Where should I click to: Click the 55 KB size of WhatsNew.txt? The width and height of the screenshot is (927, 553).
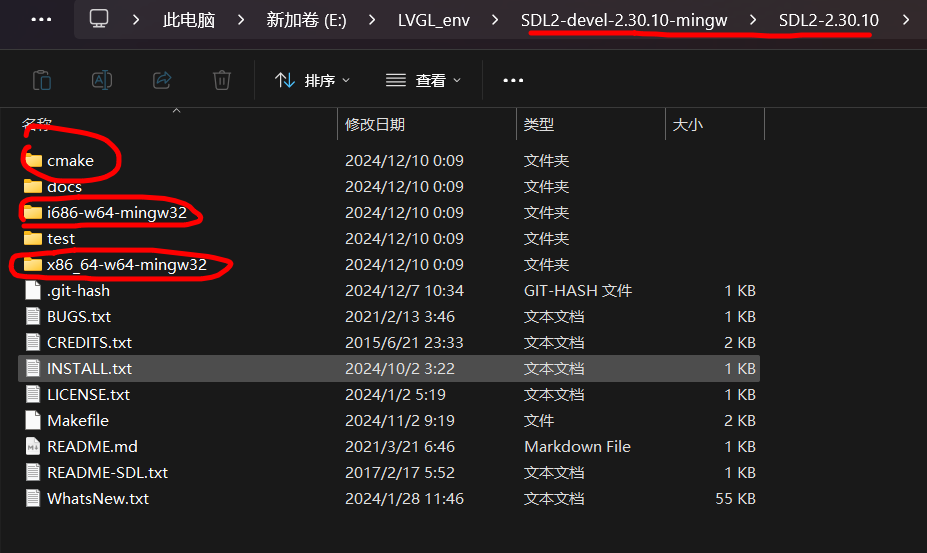point(735,499)
